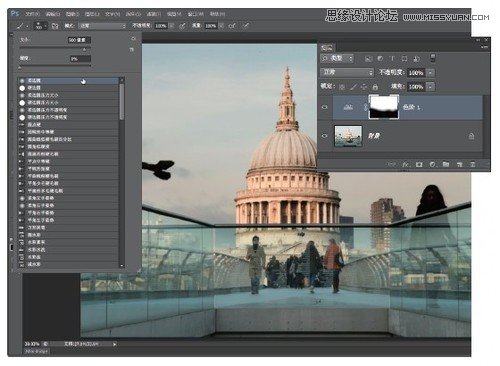Image resolution: width=500 pixels, height=366 pixels.
Task: Filter Layers panel by adjustment layers
Action: (380, 59)
